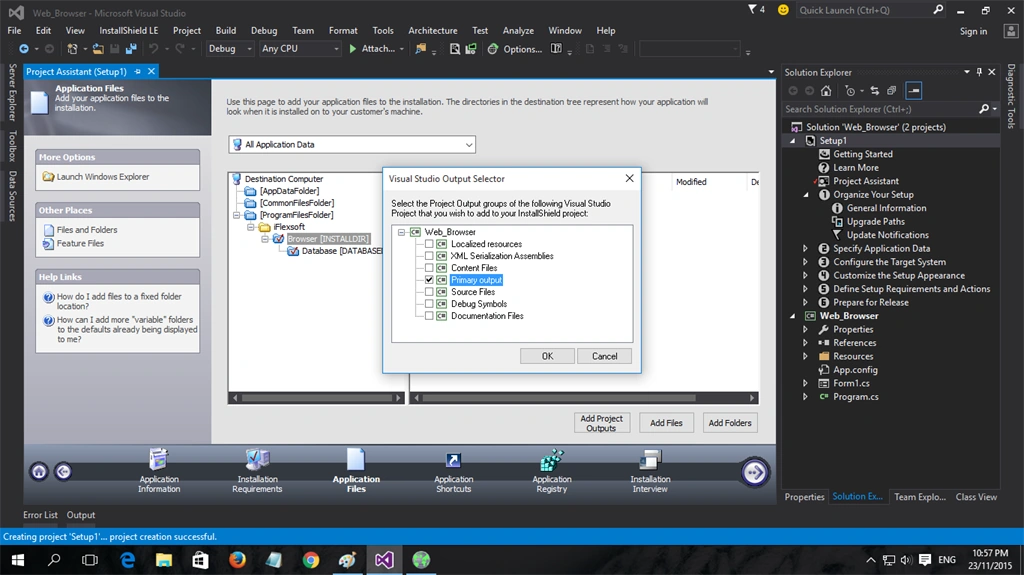The height and width of the screenshot is (575, 1024).
Task: Click the feedback smiley icon
Action: [x=783, y=10]
